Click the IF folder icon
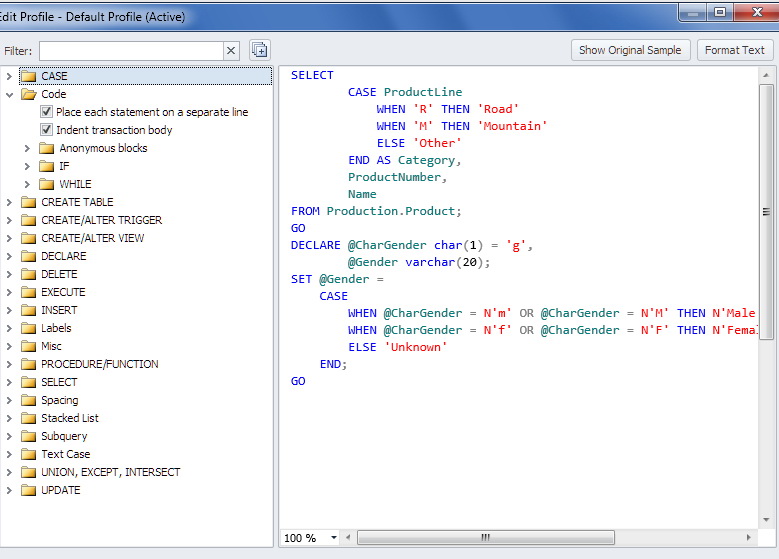The width and height of the screenshot is (779, 559). click(47, 166)
